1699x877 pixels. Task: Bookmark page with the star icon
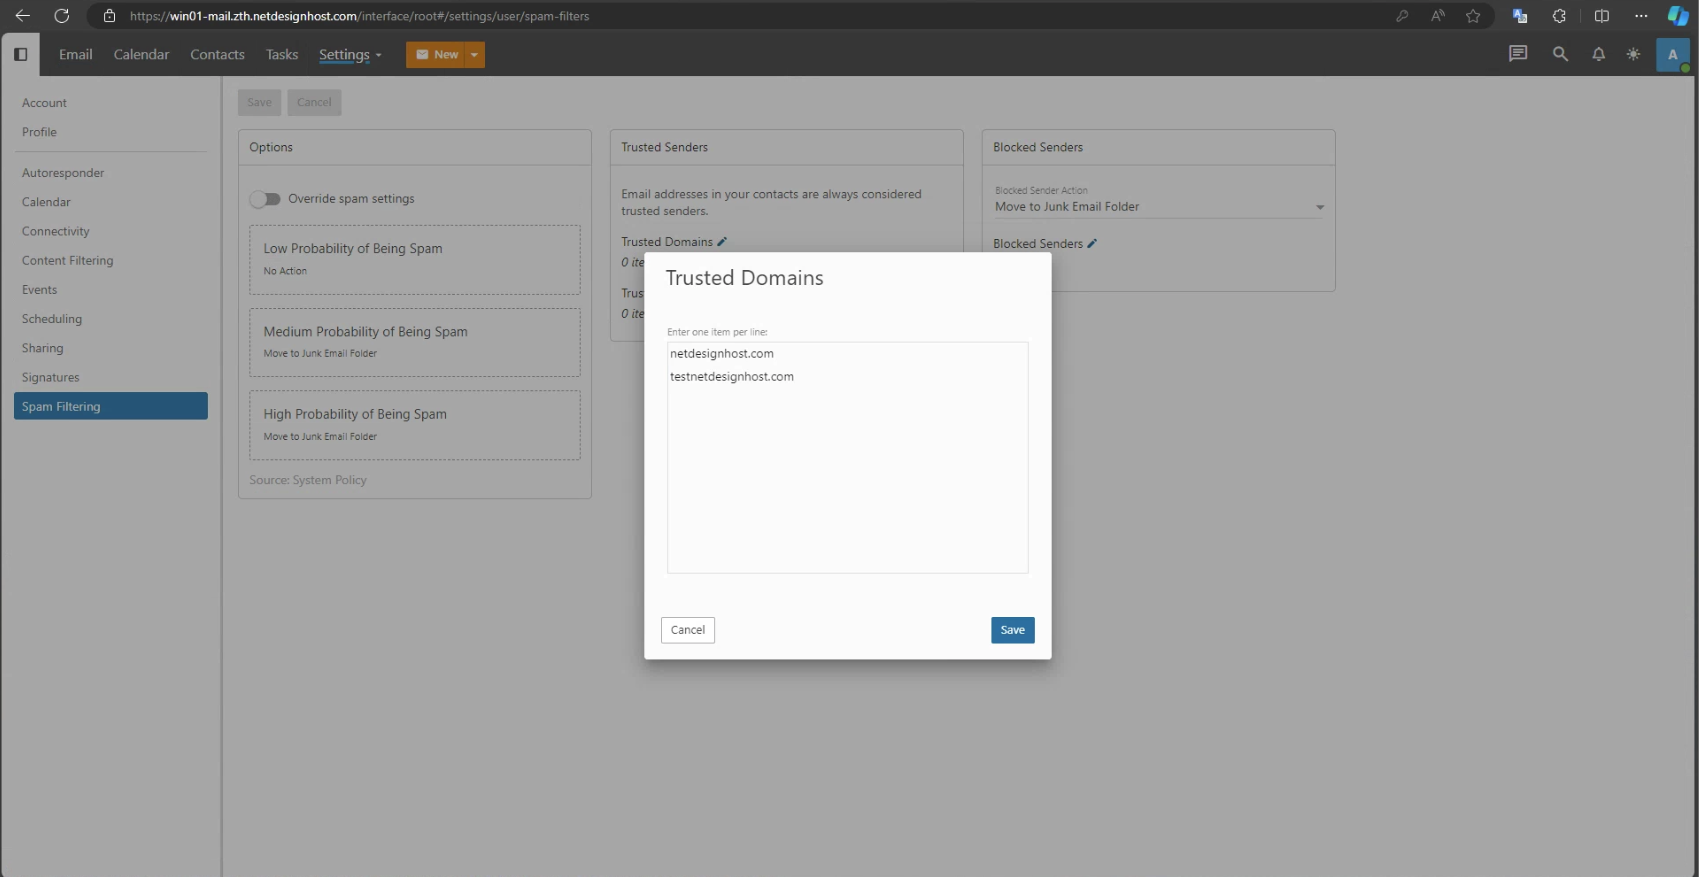coord(1473,16)
